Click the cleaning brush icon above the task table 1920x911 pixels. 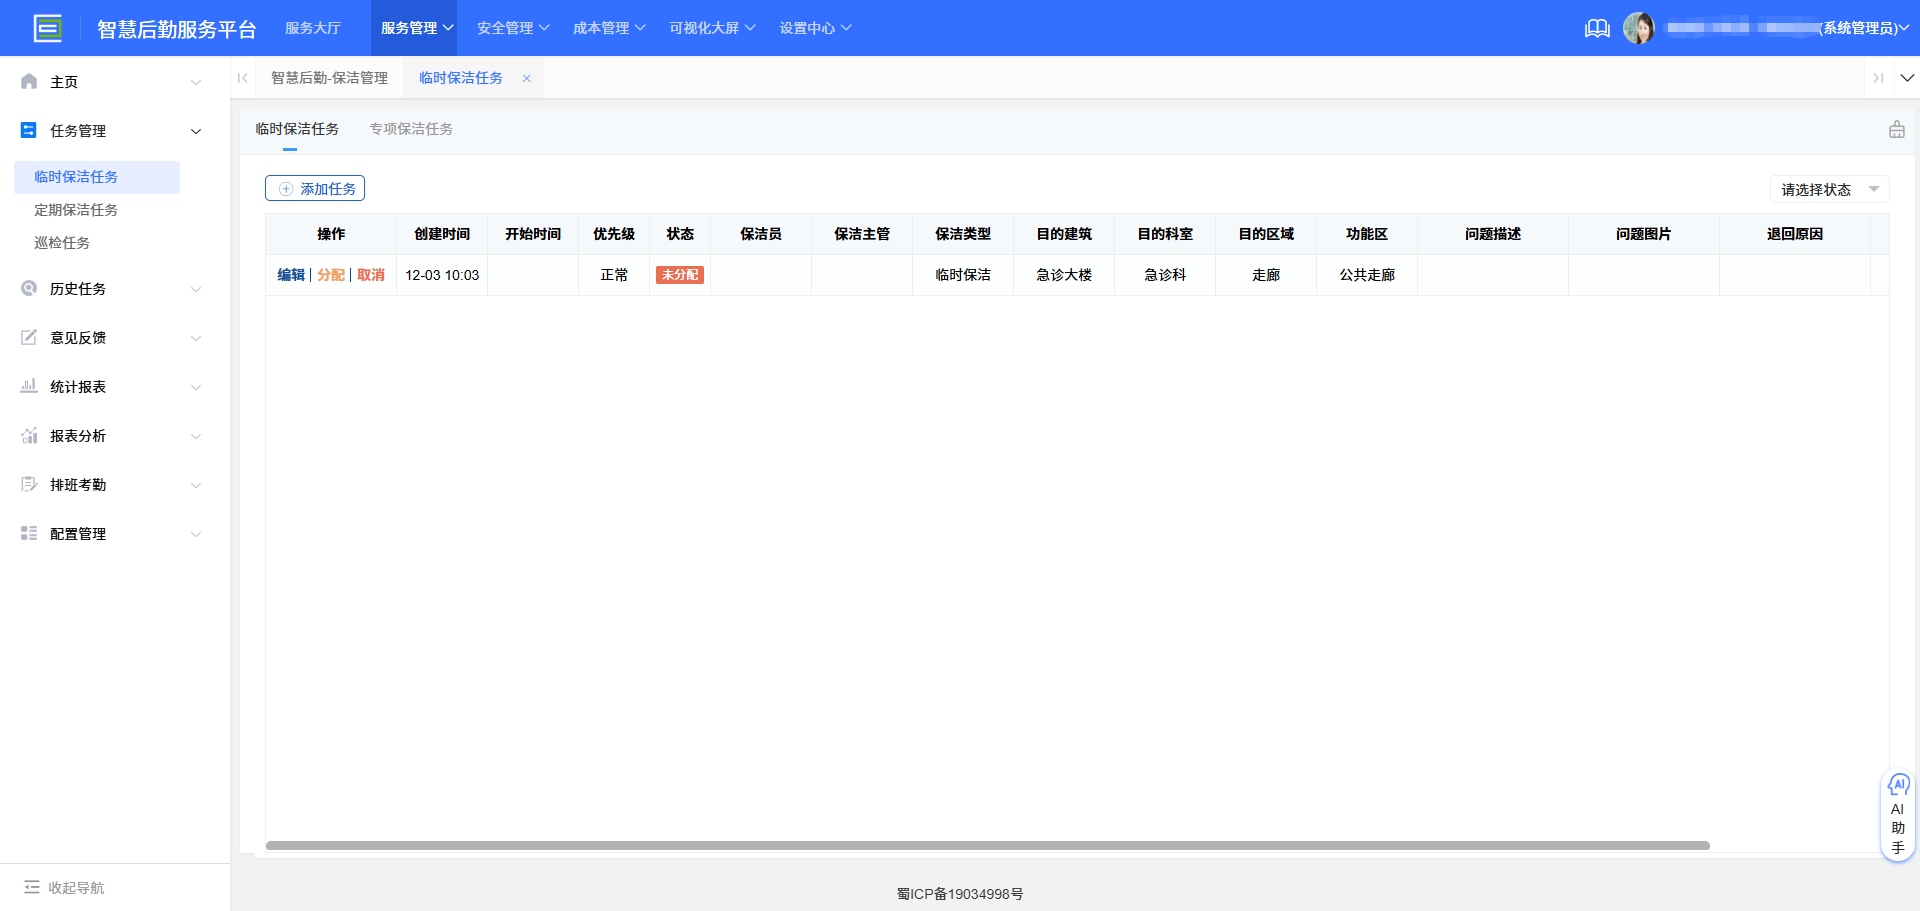[1895, 129]
